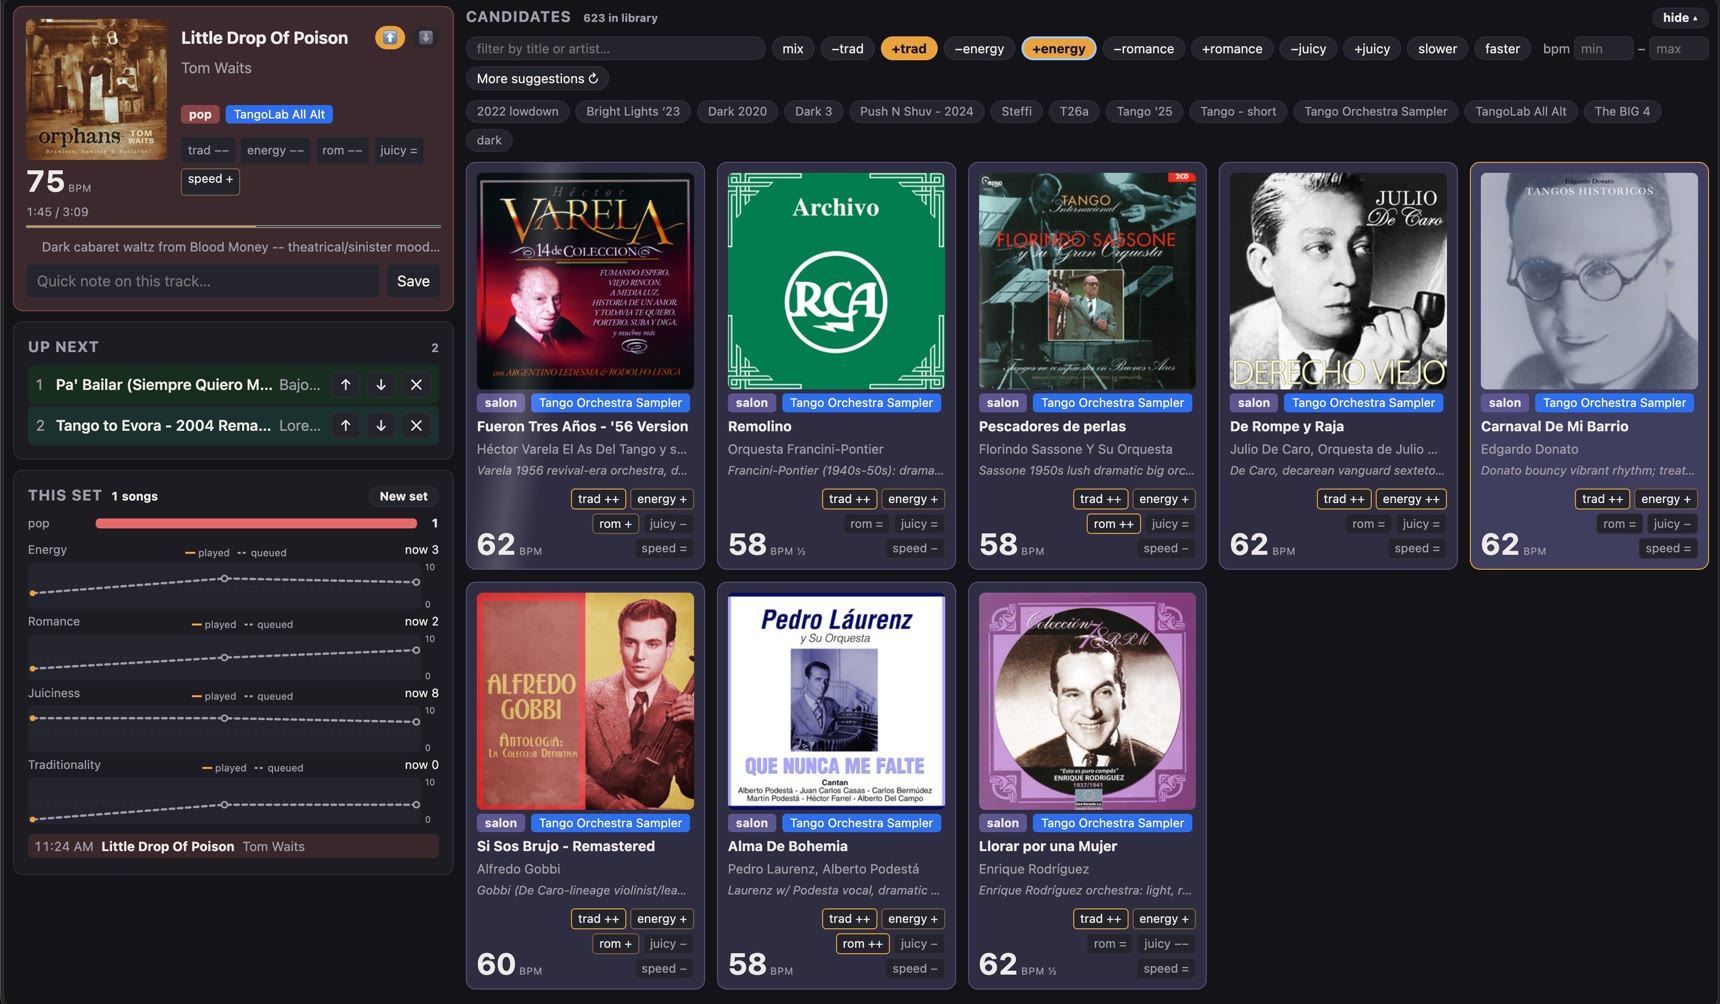Select the Steffi playlist chip
1720x1004 pixels.
click(x=1016, y=111)
